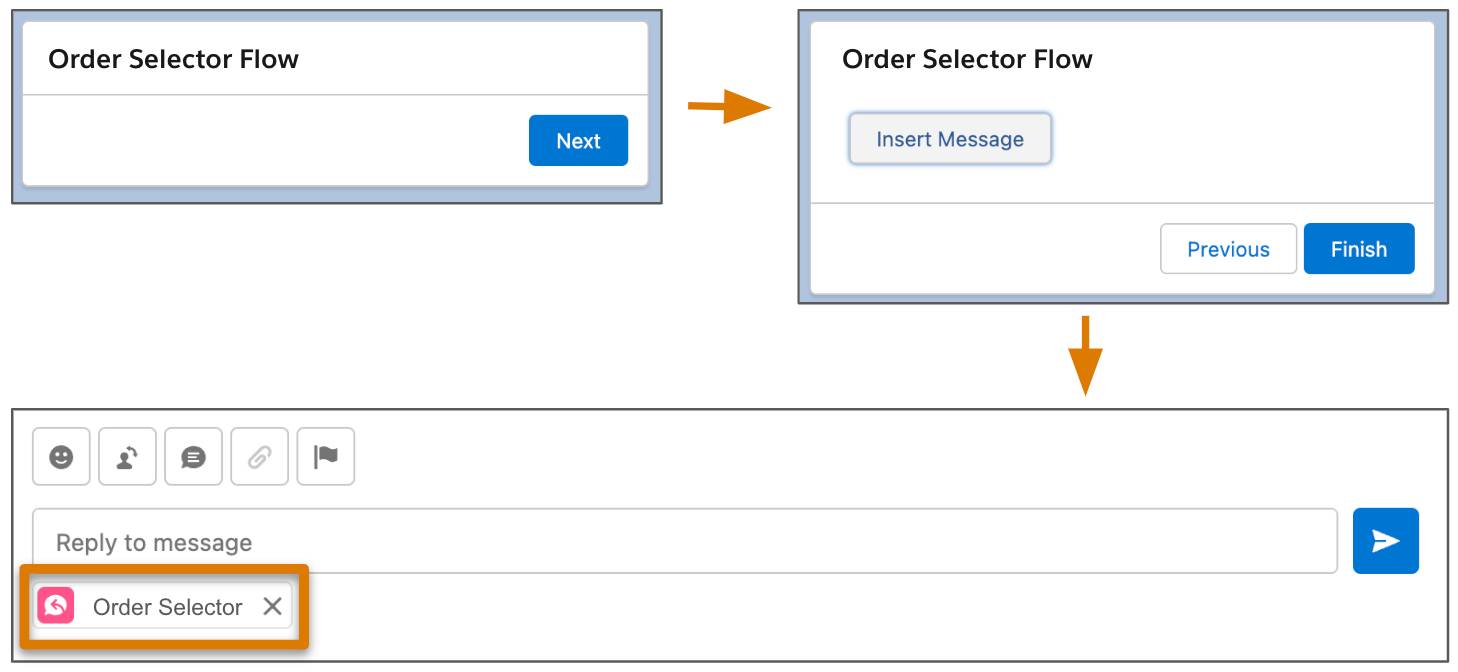Open the emoji picker icon
Image resolution: width=1458 pixels, height=672 pixels.
[61, 457]
